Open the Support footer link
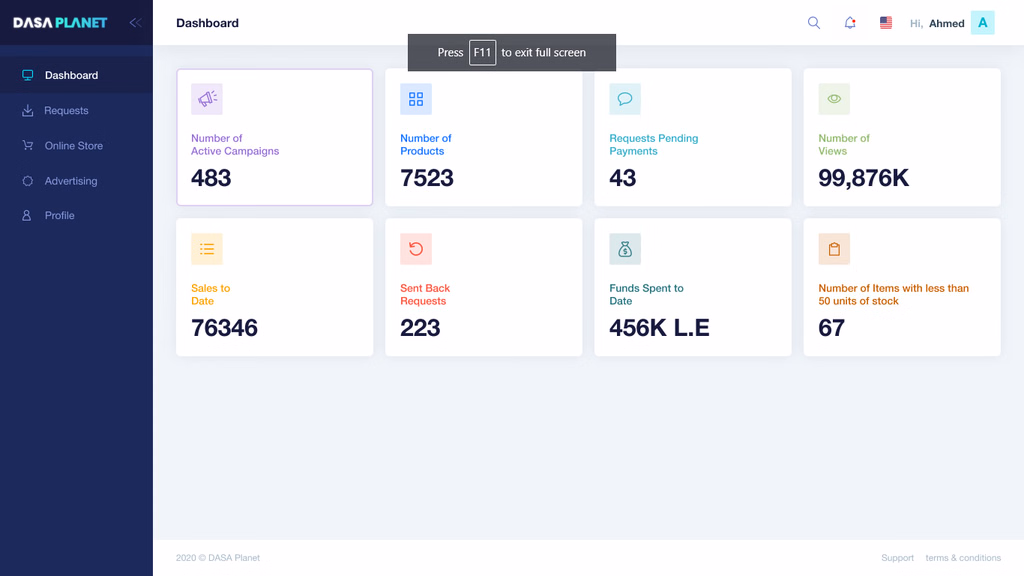The height and width of the screenshot is (576, 1024). 897,558
